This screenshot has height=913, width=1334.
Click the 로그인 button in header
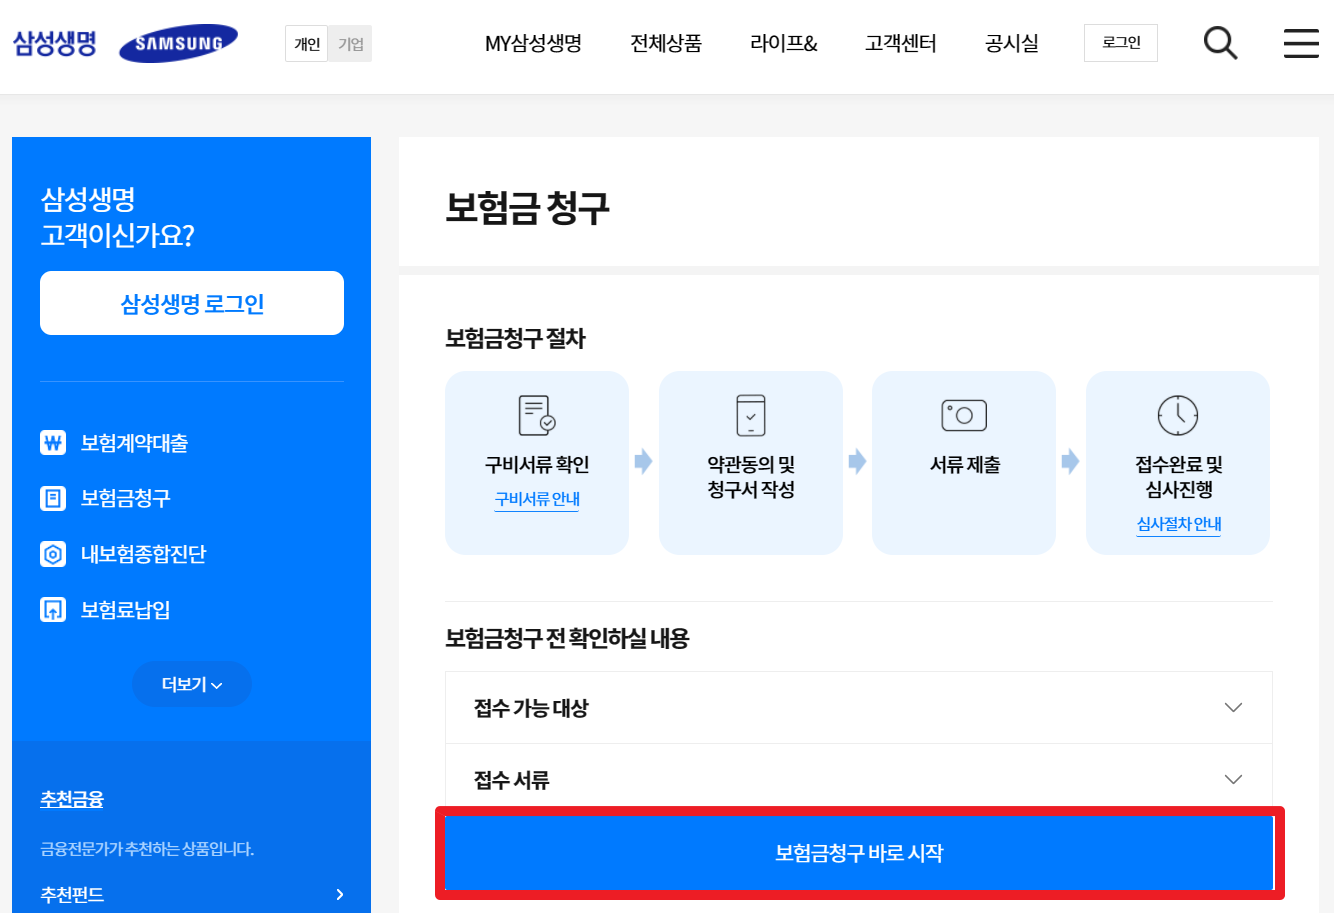[x=1121, y=43]
